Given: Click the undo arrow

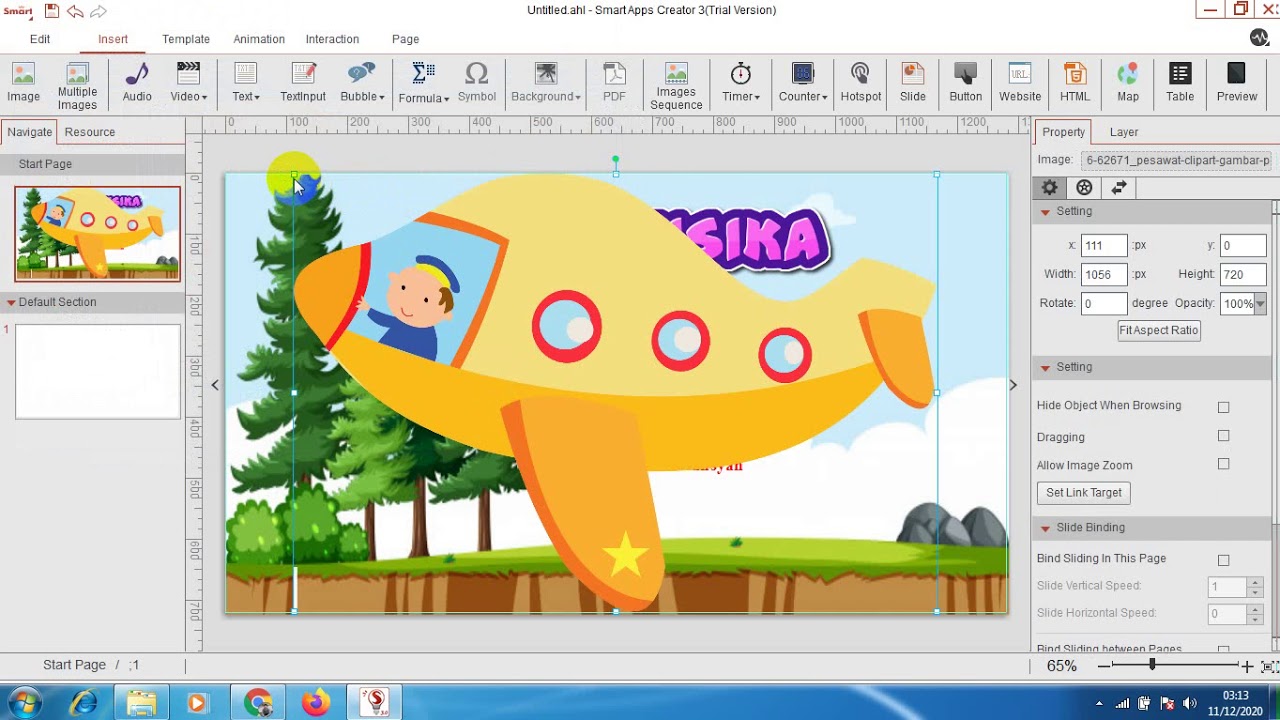Looking at the screenshot, I should tap(75, 11).
